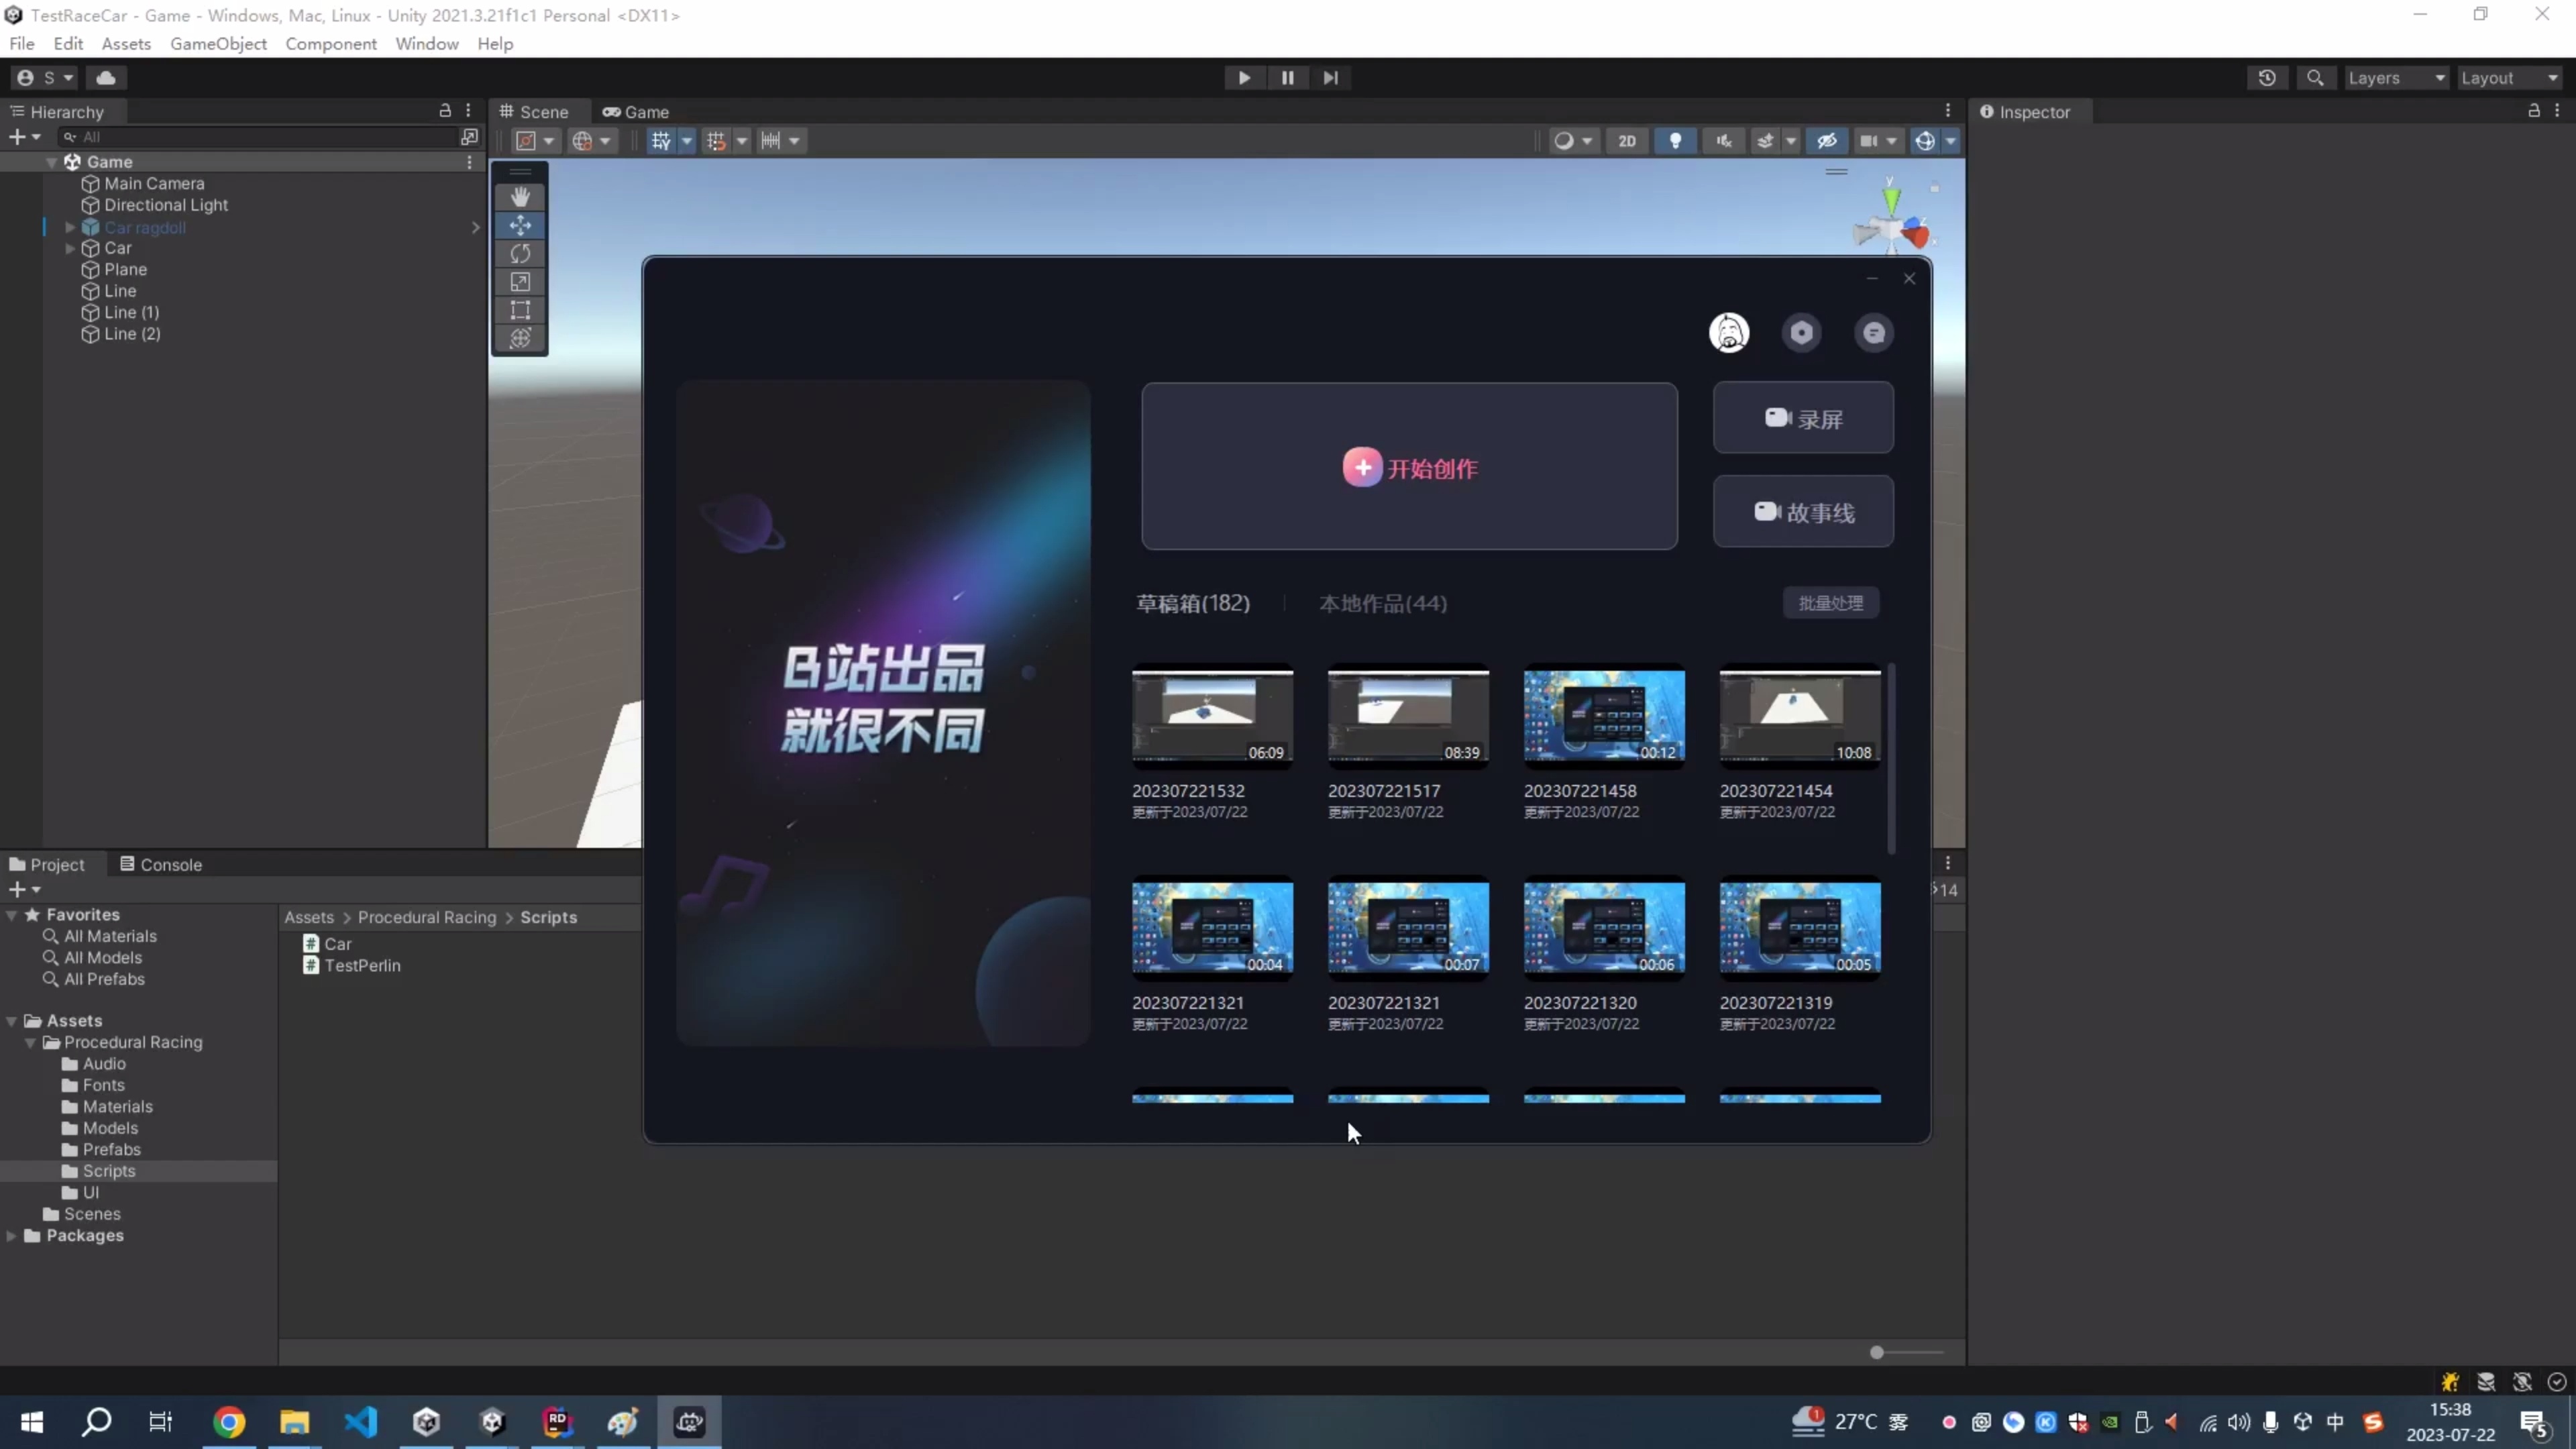This screenshot has width=2576, height=1449.
Task: Click the zoom slider below the Project panel
Action: point(1878,1352)
